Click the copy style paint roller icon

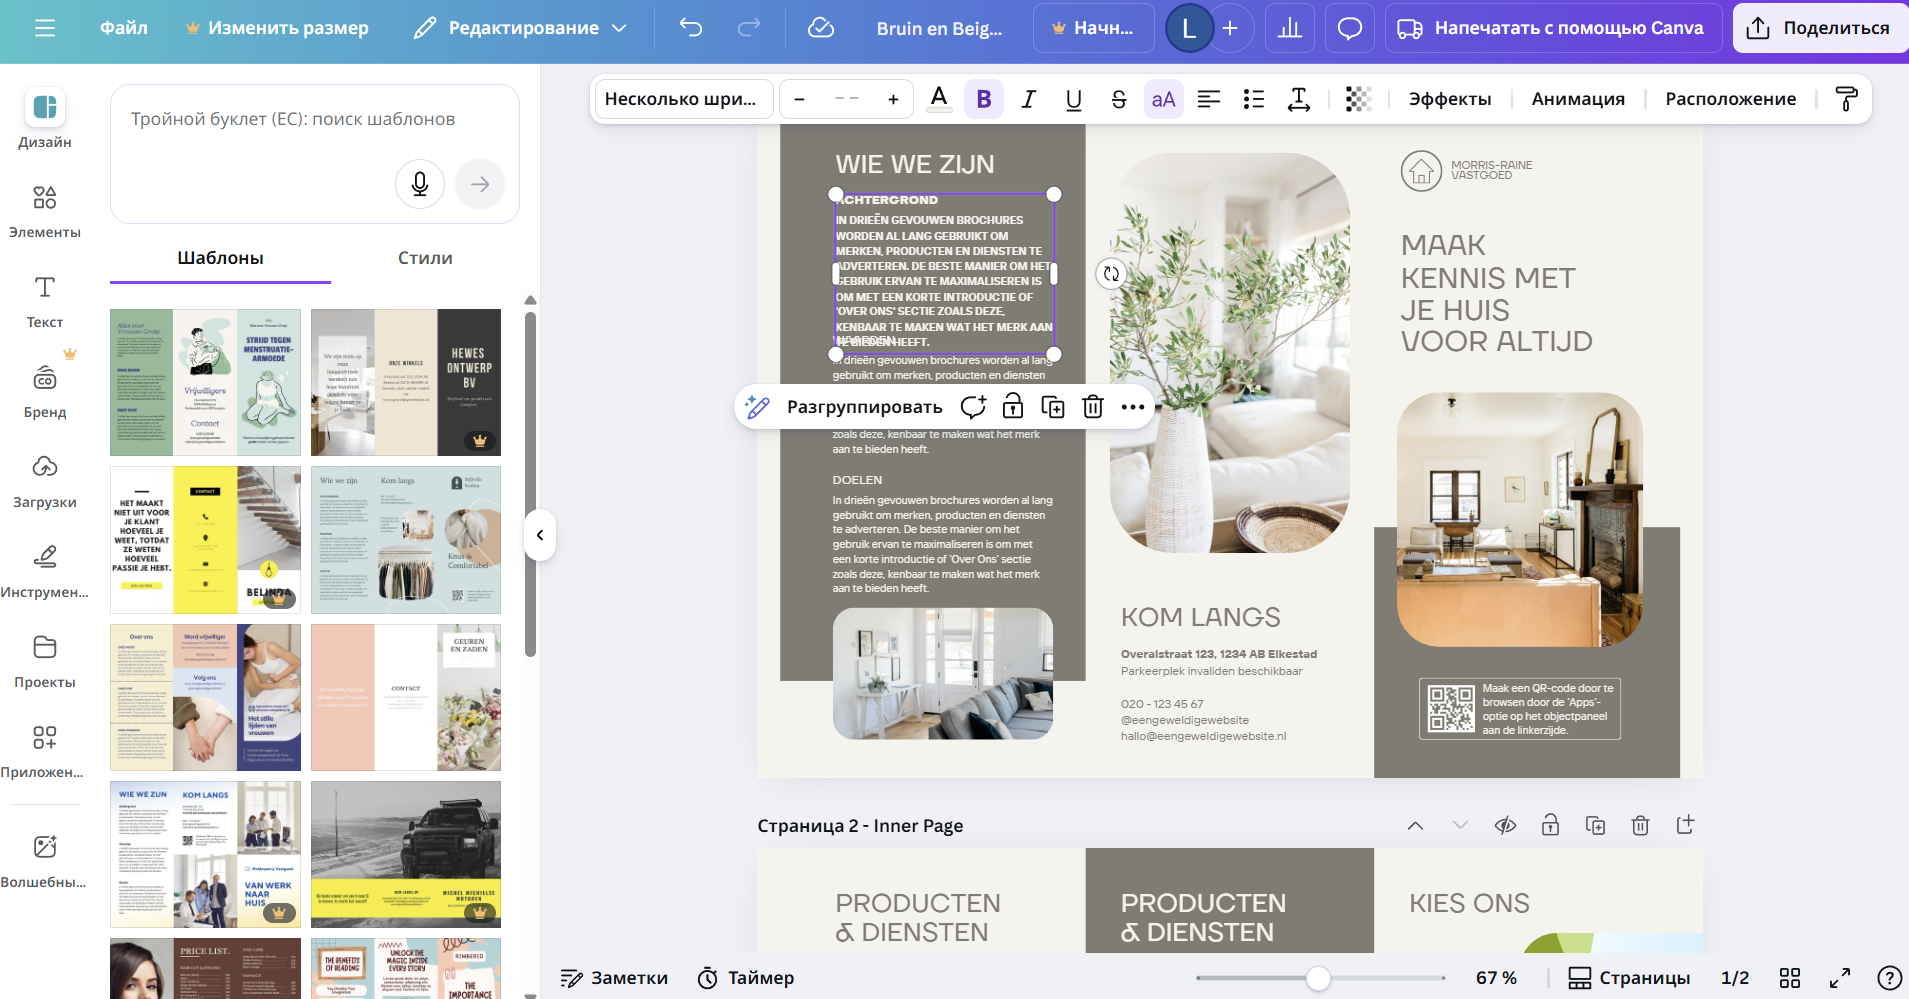pos(1846,99)
